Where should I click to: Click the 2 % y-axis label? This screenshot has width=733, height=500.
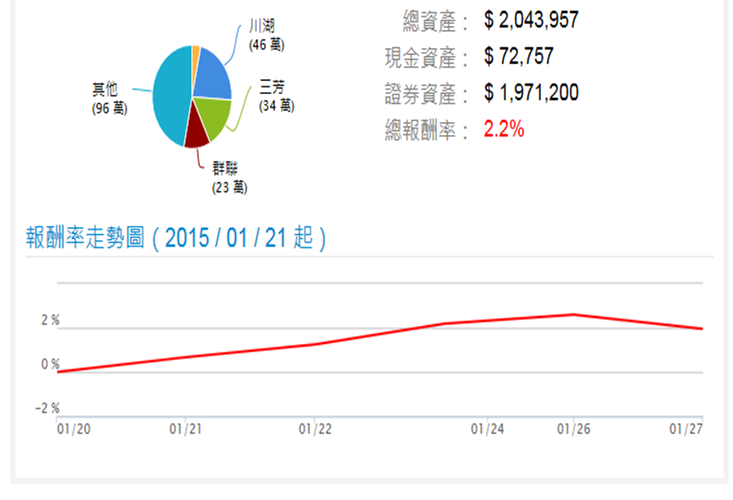click(x=50, y=320)
